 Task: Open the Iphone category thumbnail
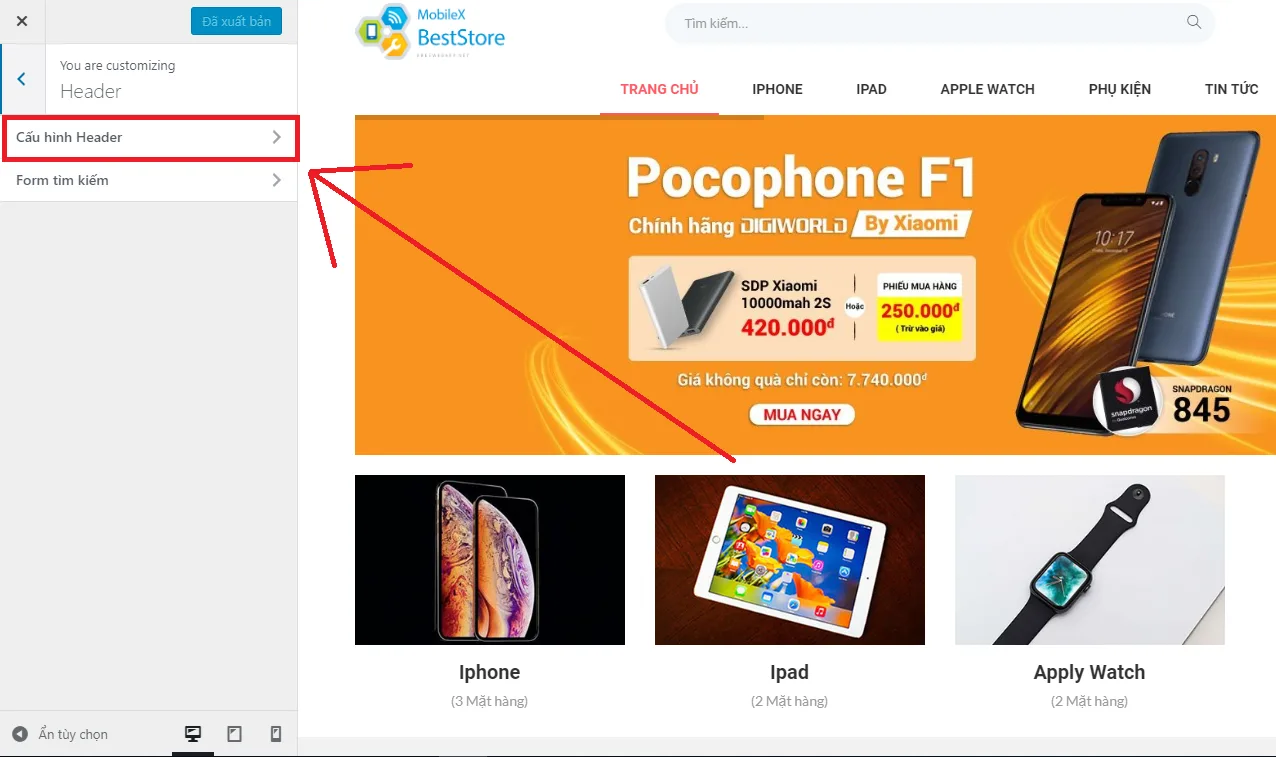[490, 560]
